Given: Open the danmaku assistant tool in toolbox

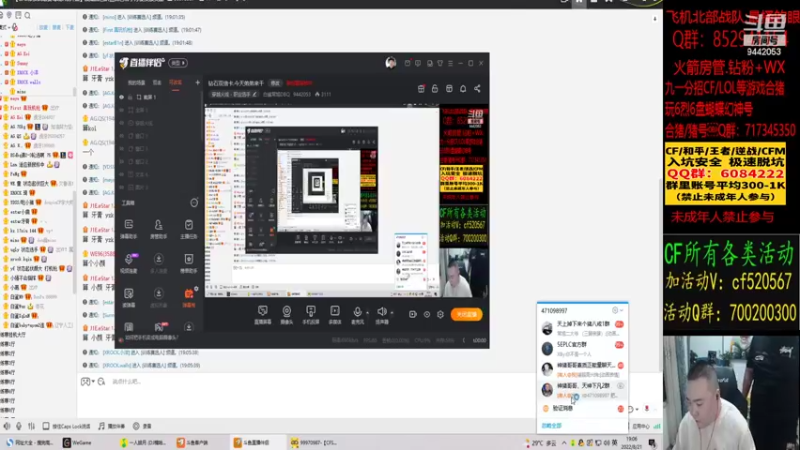Looking at the screenshot, I should [x=129, y=229].
